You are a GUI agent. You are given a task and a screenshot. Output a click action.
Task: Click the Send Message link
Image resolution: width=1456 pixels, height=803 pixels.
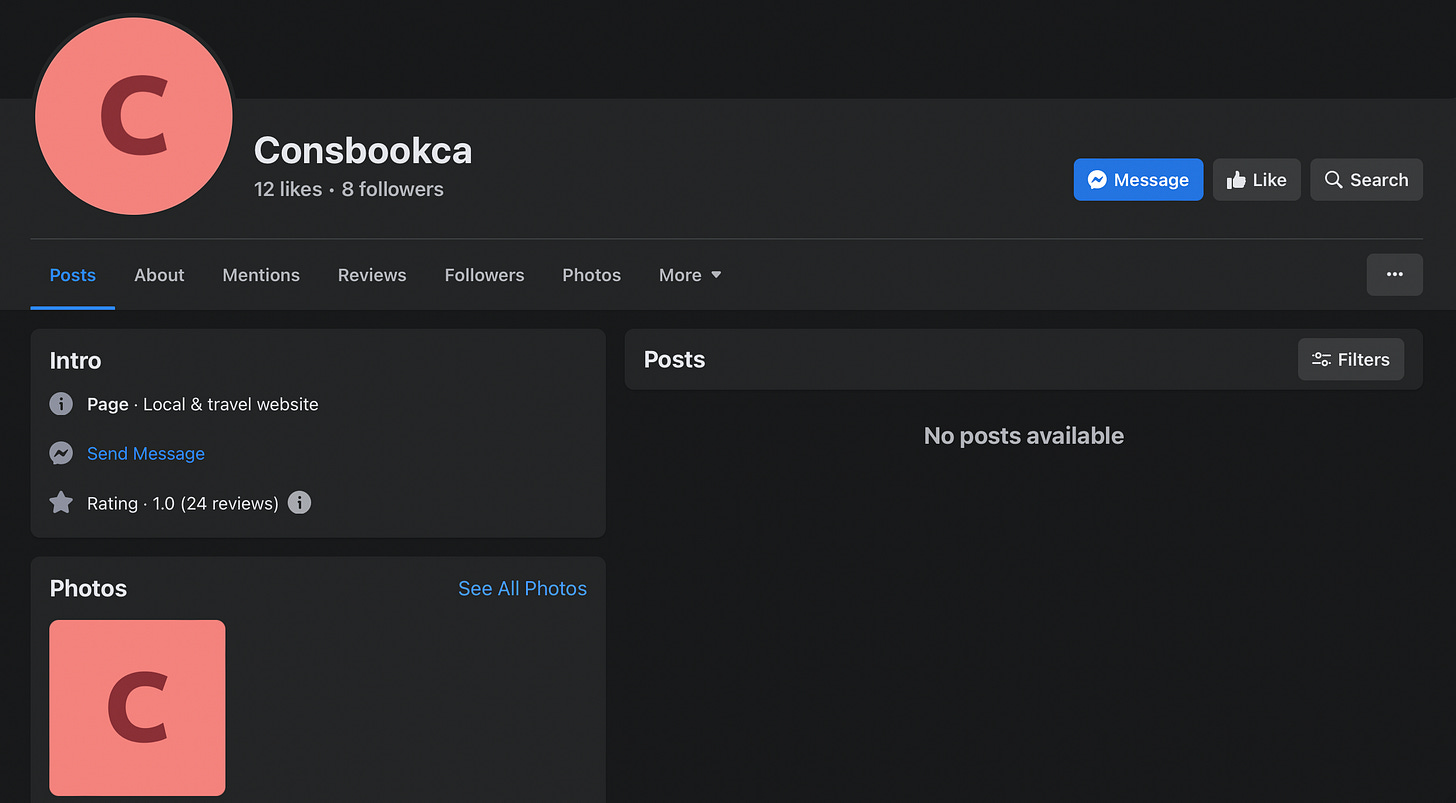point(146,454)
